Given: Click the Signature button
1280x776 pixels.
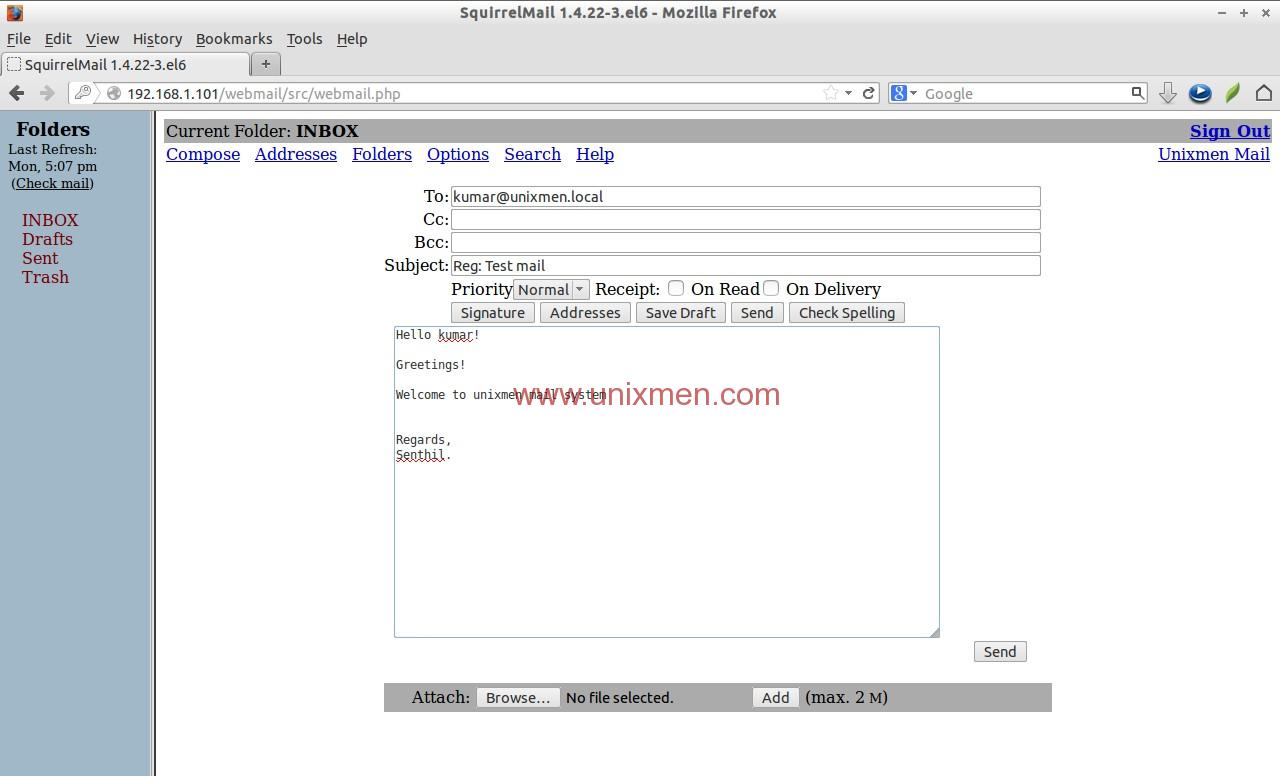Looking at the screenshot, I should (x=493, y=313).
